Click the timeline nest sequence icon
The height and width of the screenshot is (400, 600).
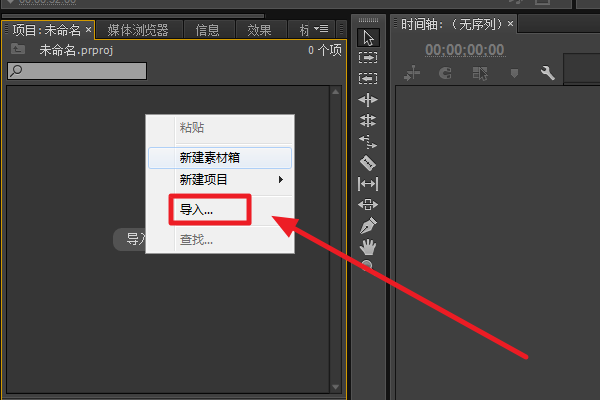click(x=412, y=73)
